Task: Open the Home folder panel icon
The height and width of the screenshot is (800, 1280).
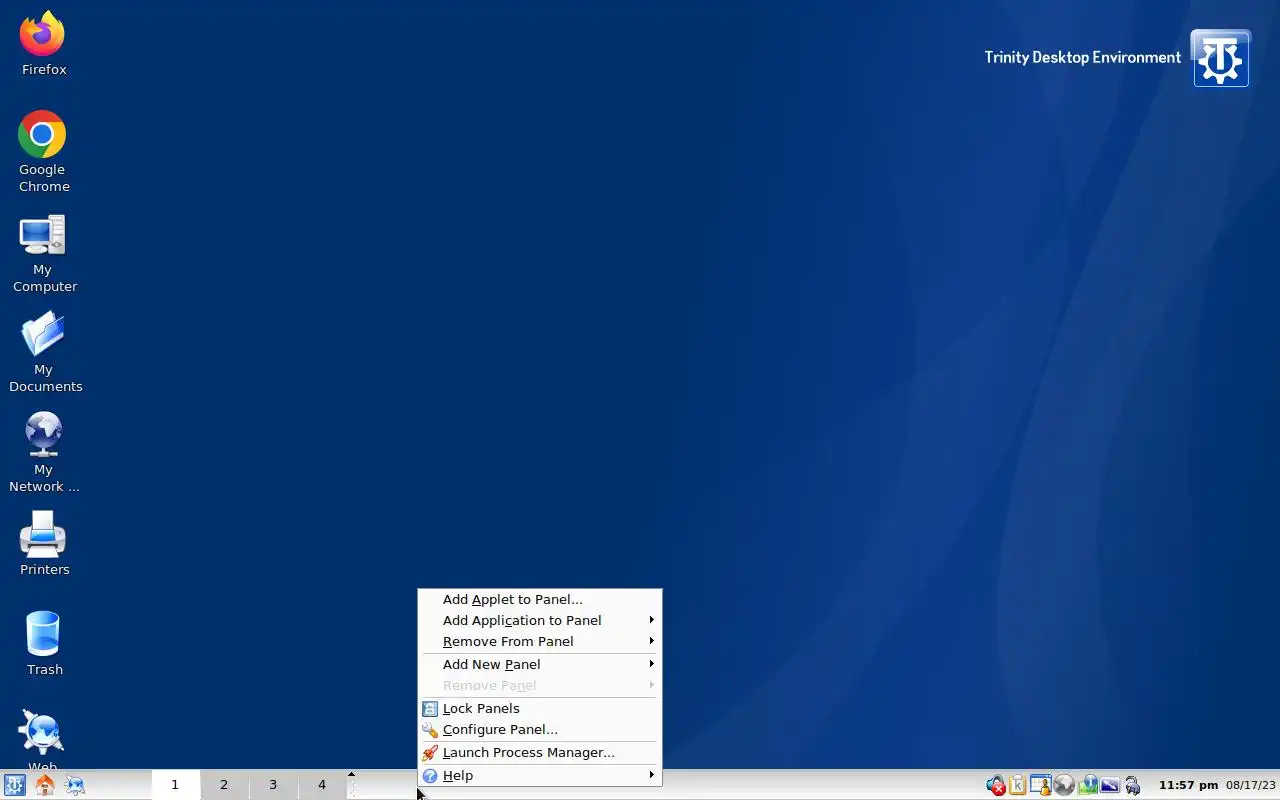Action: (45, 785)
